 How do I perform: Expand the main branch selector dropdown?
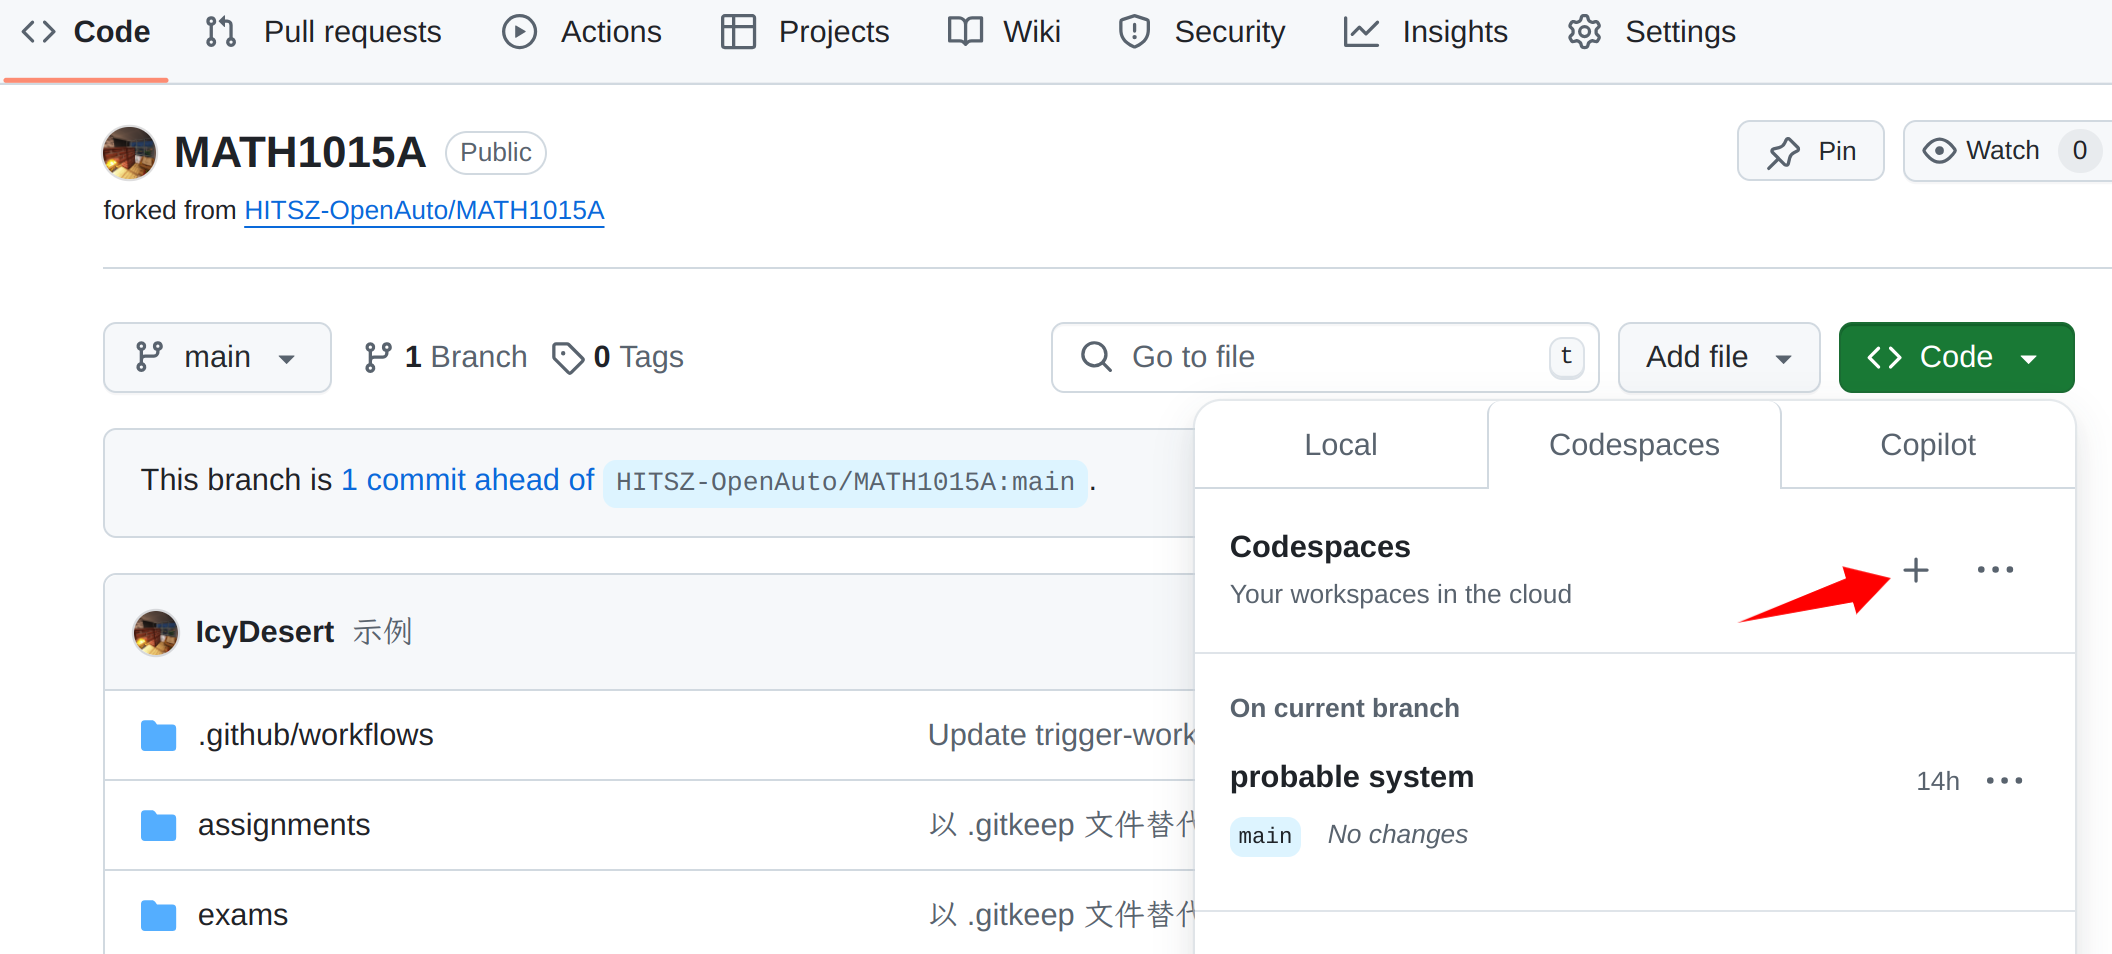[217, 357]
